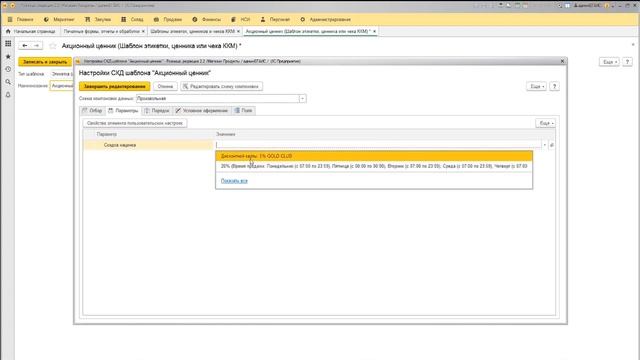The image size is (640, 360).
Task: Expand Схема компоновки данных dropdown arrow
Action: click(302, 98)
